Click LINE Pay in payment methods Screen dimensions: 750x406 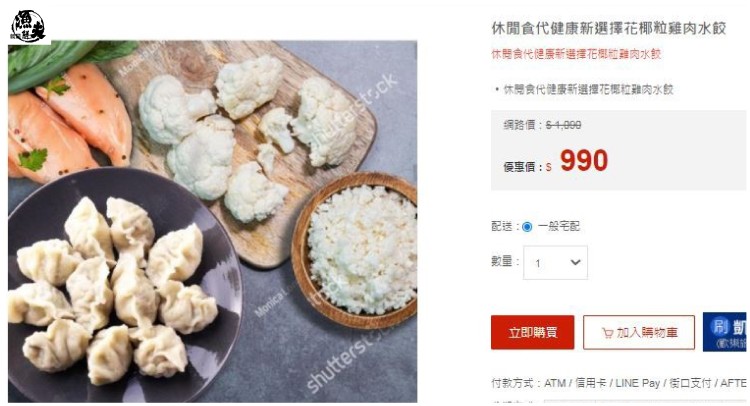click(x=637, y=383)
